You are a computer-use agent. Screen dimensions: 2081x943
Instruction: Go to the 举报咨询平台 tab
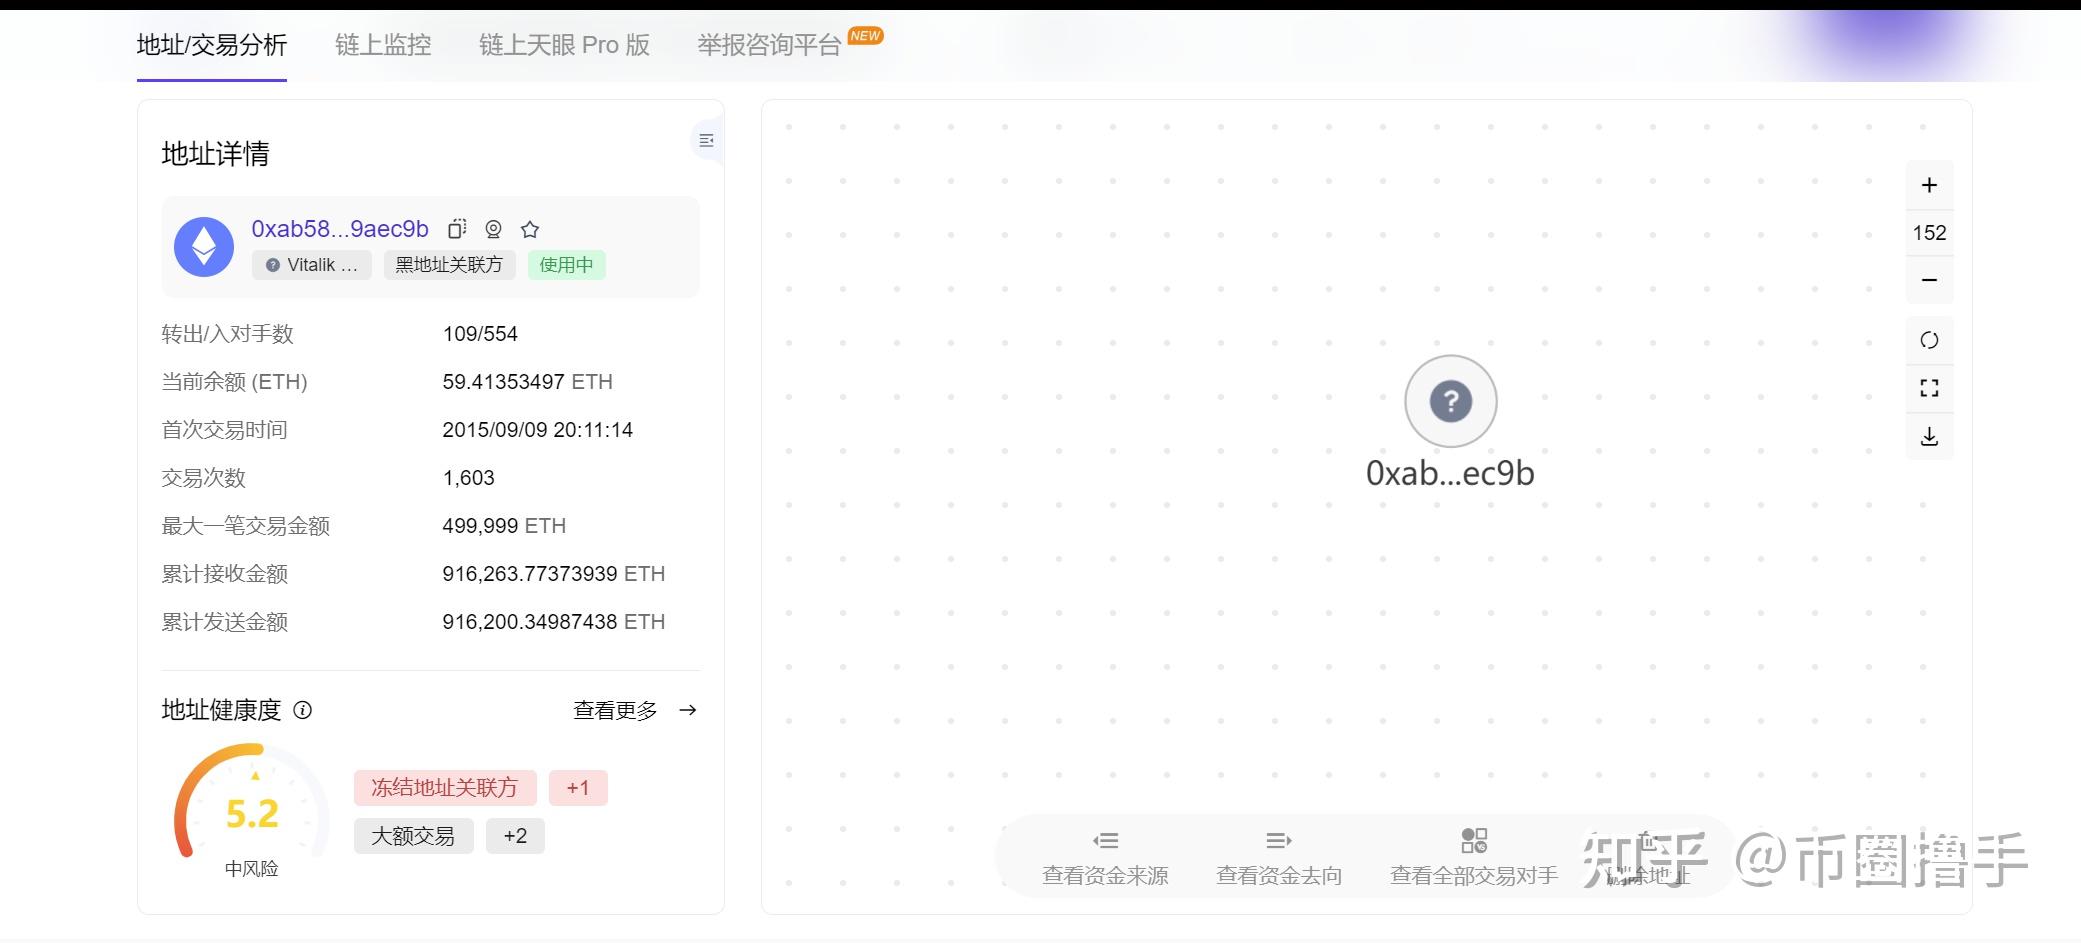pyautogui.click(x=769, y=45)
